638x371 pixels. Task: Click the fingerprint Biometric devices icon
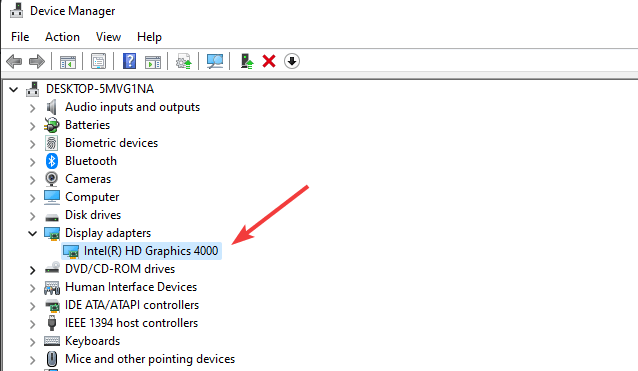point(51,143)
